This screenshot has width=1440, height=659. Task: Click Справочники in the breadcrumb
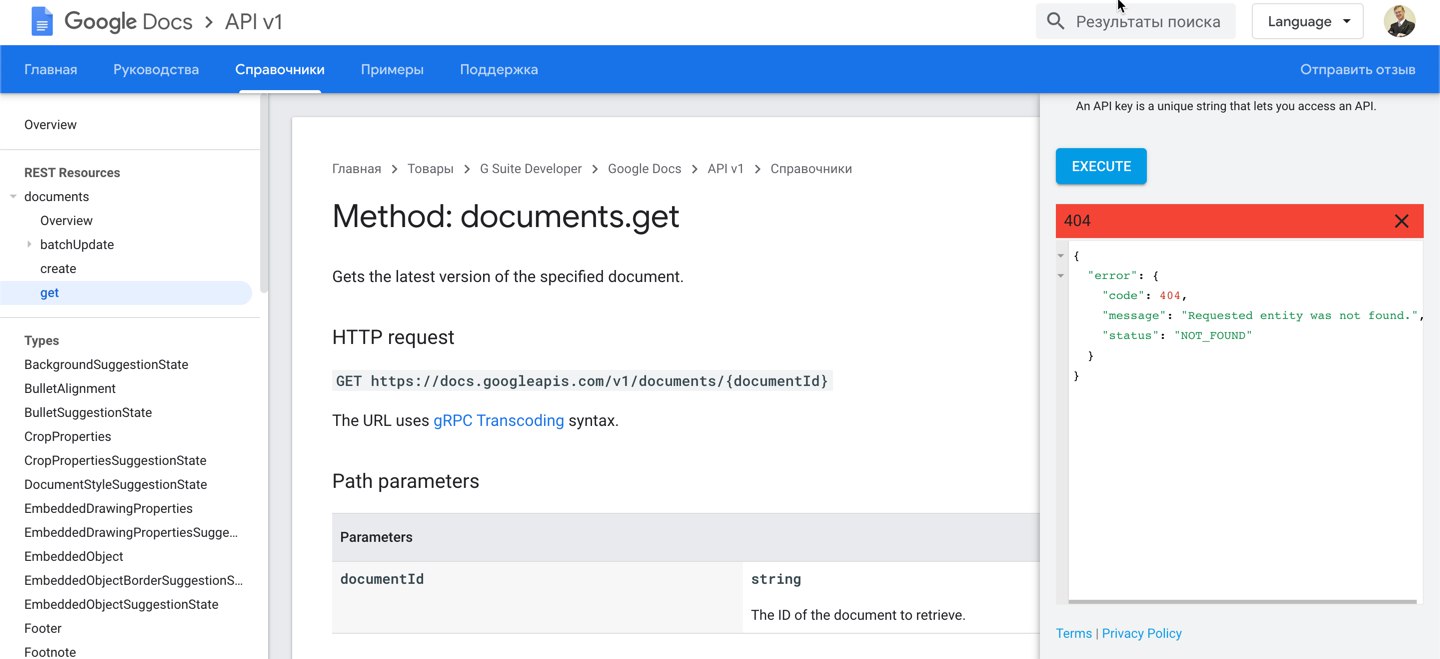click(x=811, y=169)
